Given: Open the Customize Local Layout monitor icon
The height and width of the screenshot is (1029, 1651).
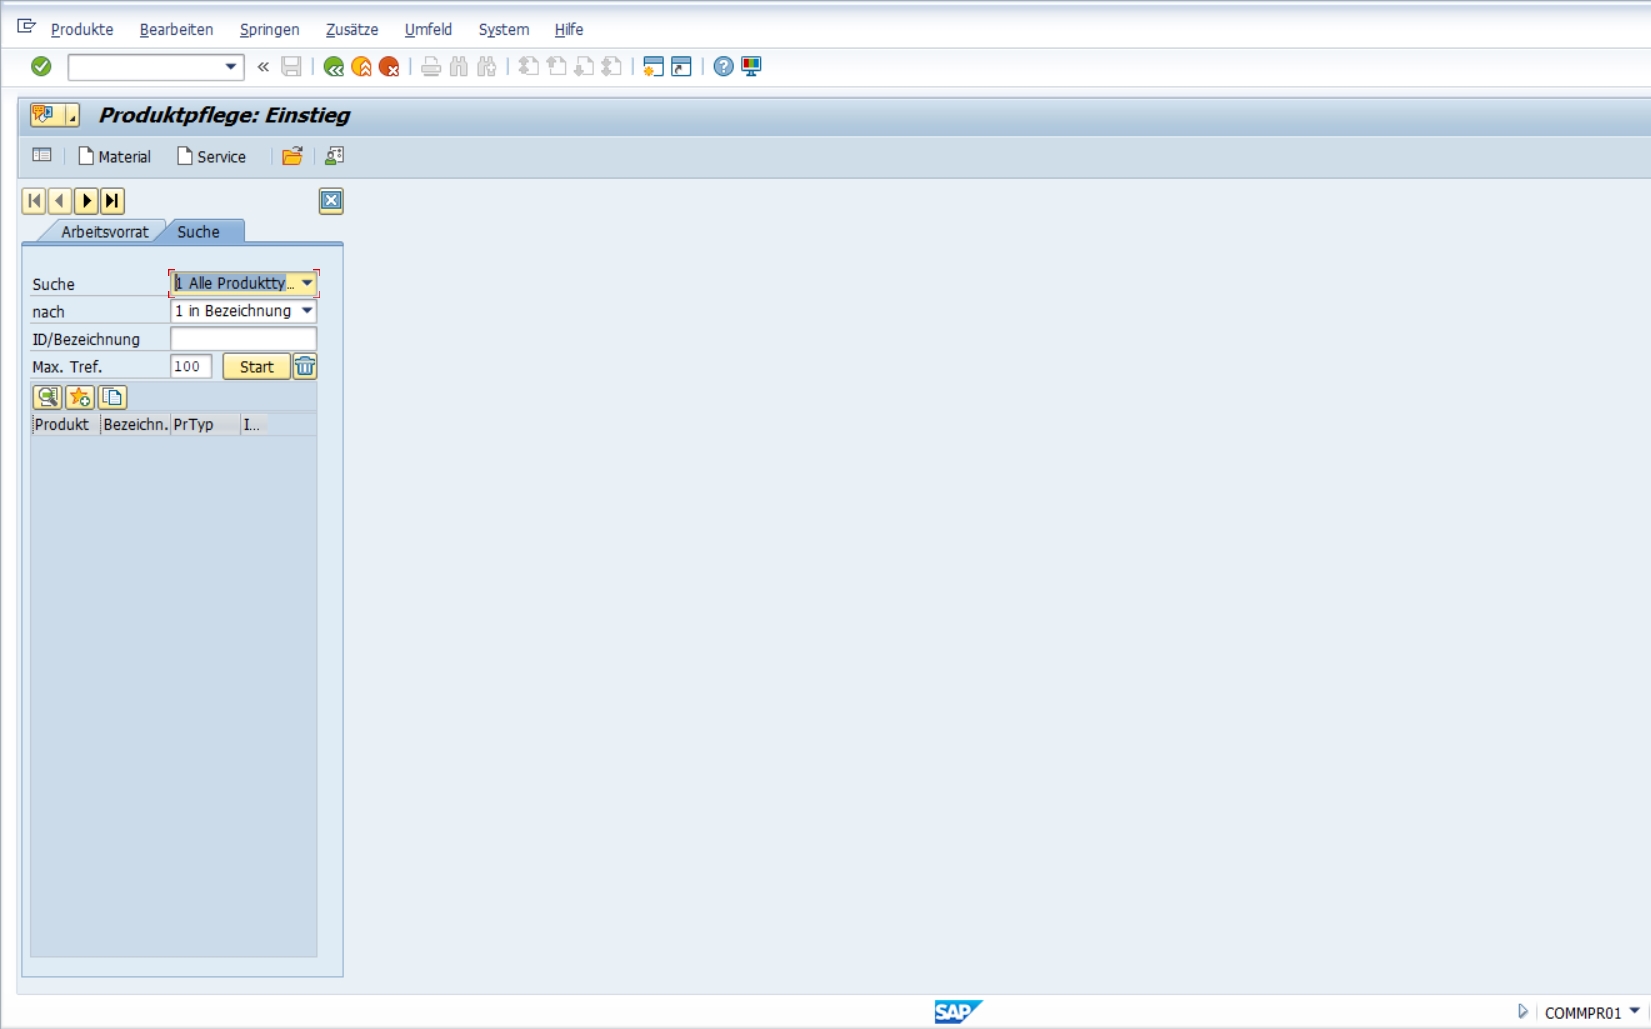Looking at the screenshot, I should coord(751,67).
